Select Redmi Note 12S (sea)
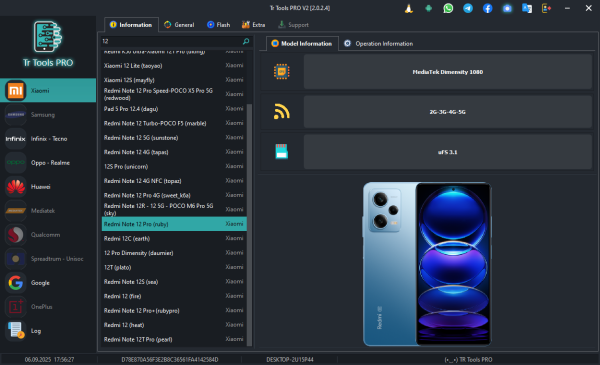This screenshot has width=600, height=365. click(174, 282)
